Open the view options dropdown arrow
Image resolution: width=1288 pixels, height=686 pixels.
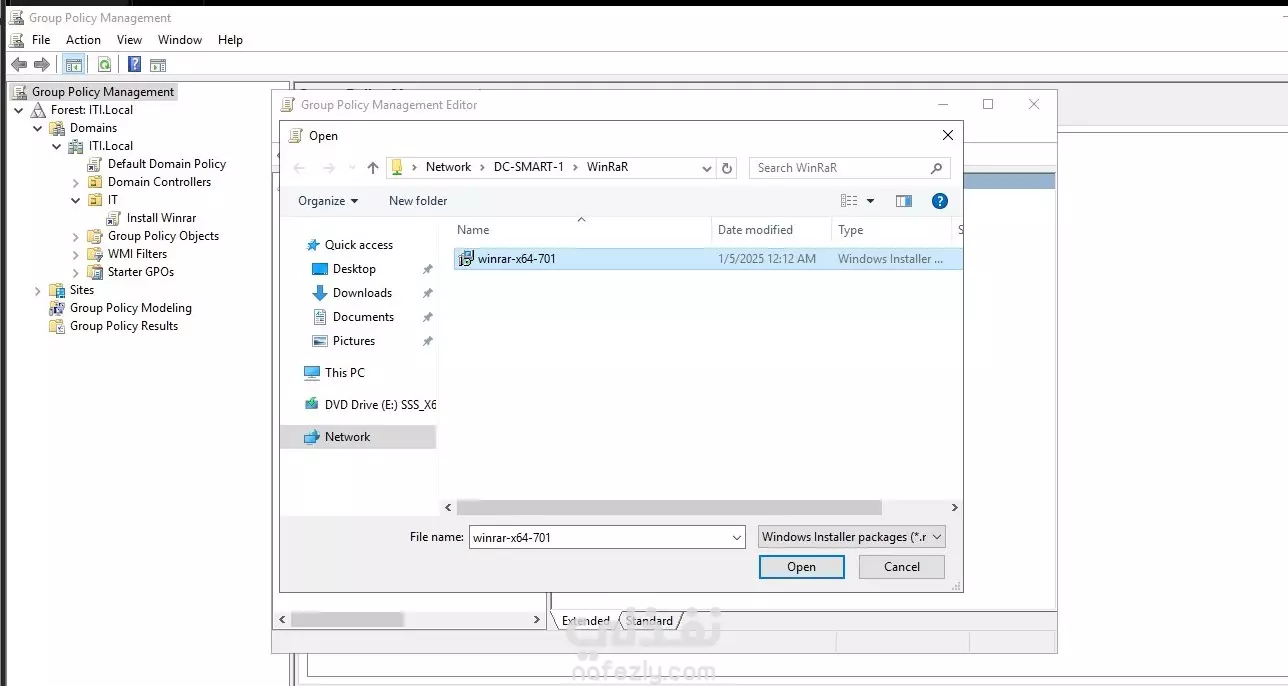tap(870, 201)
